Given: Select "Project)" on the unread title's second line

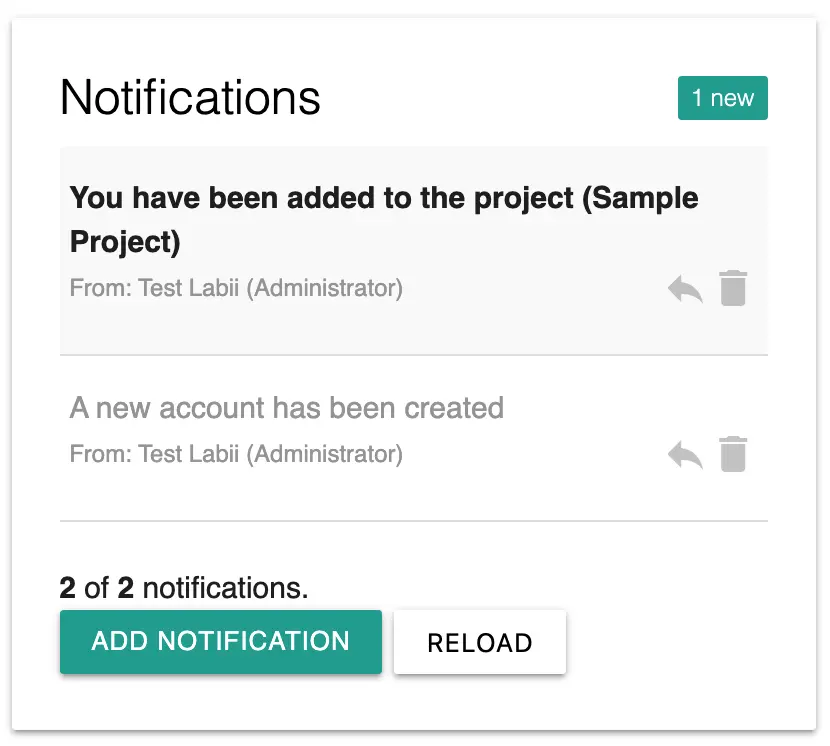Looking at the screenshot, I should pos(125,242).
